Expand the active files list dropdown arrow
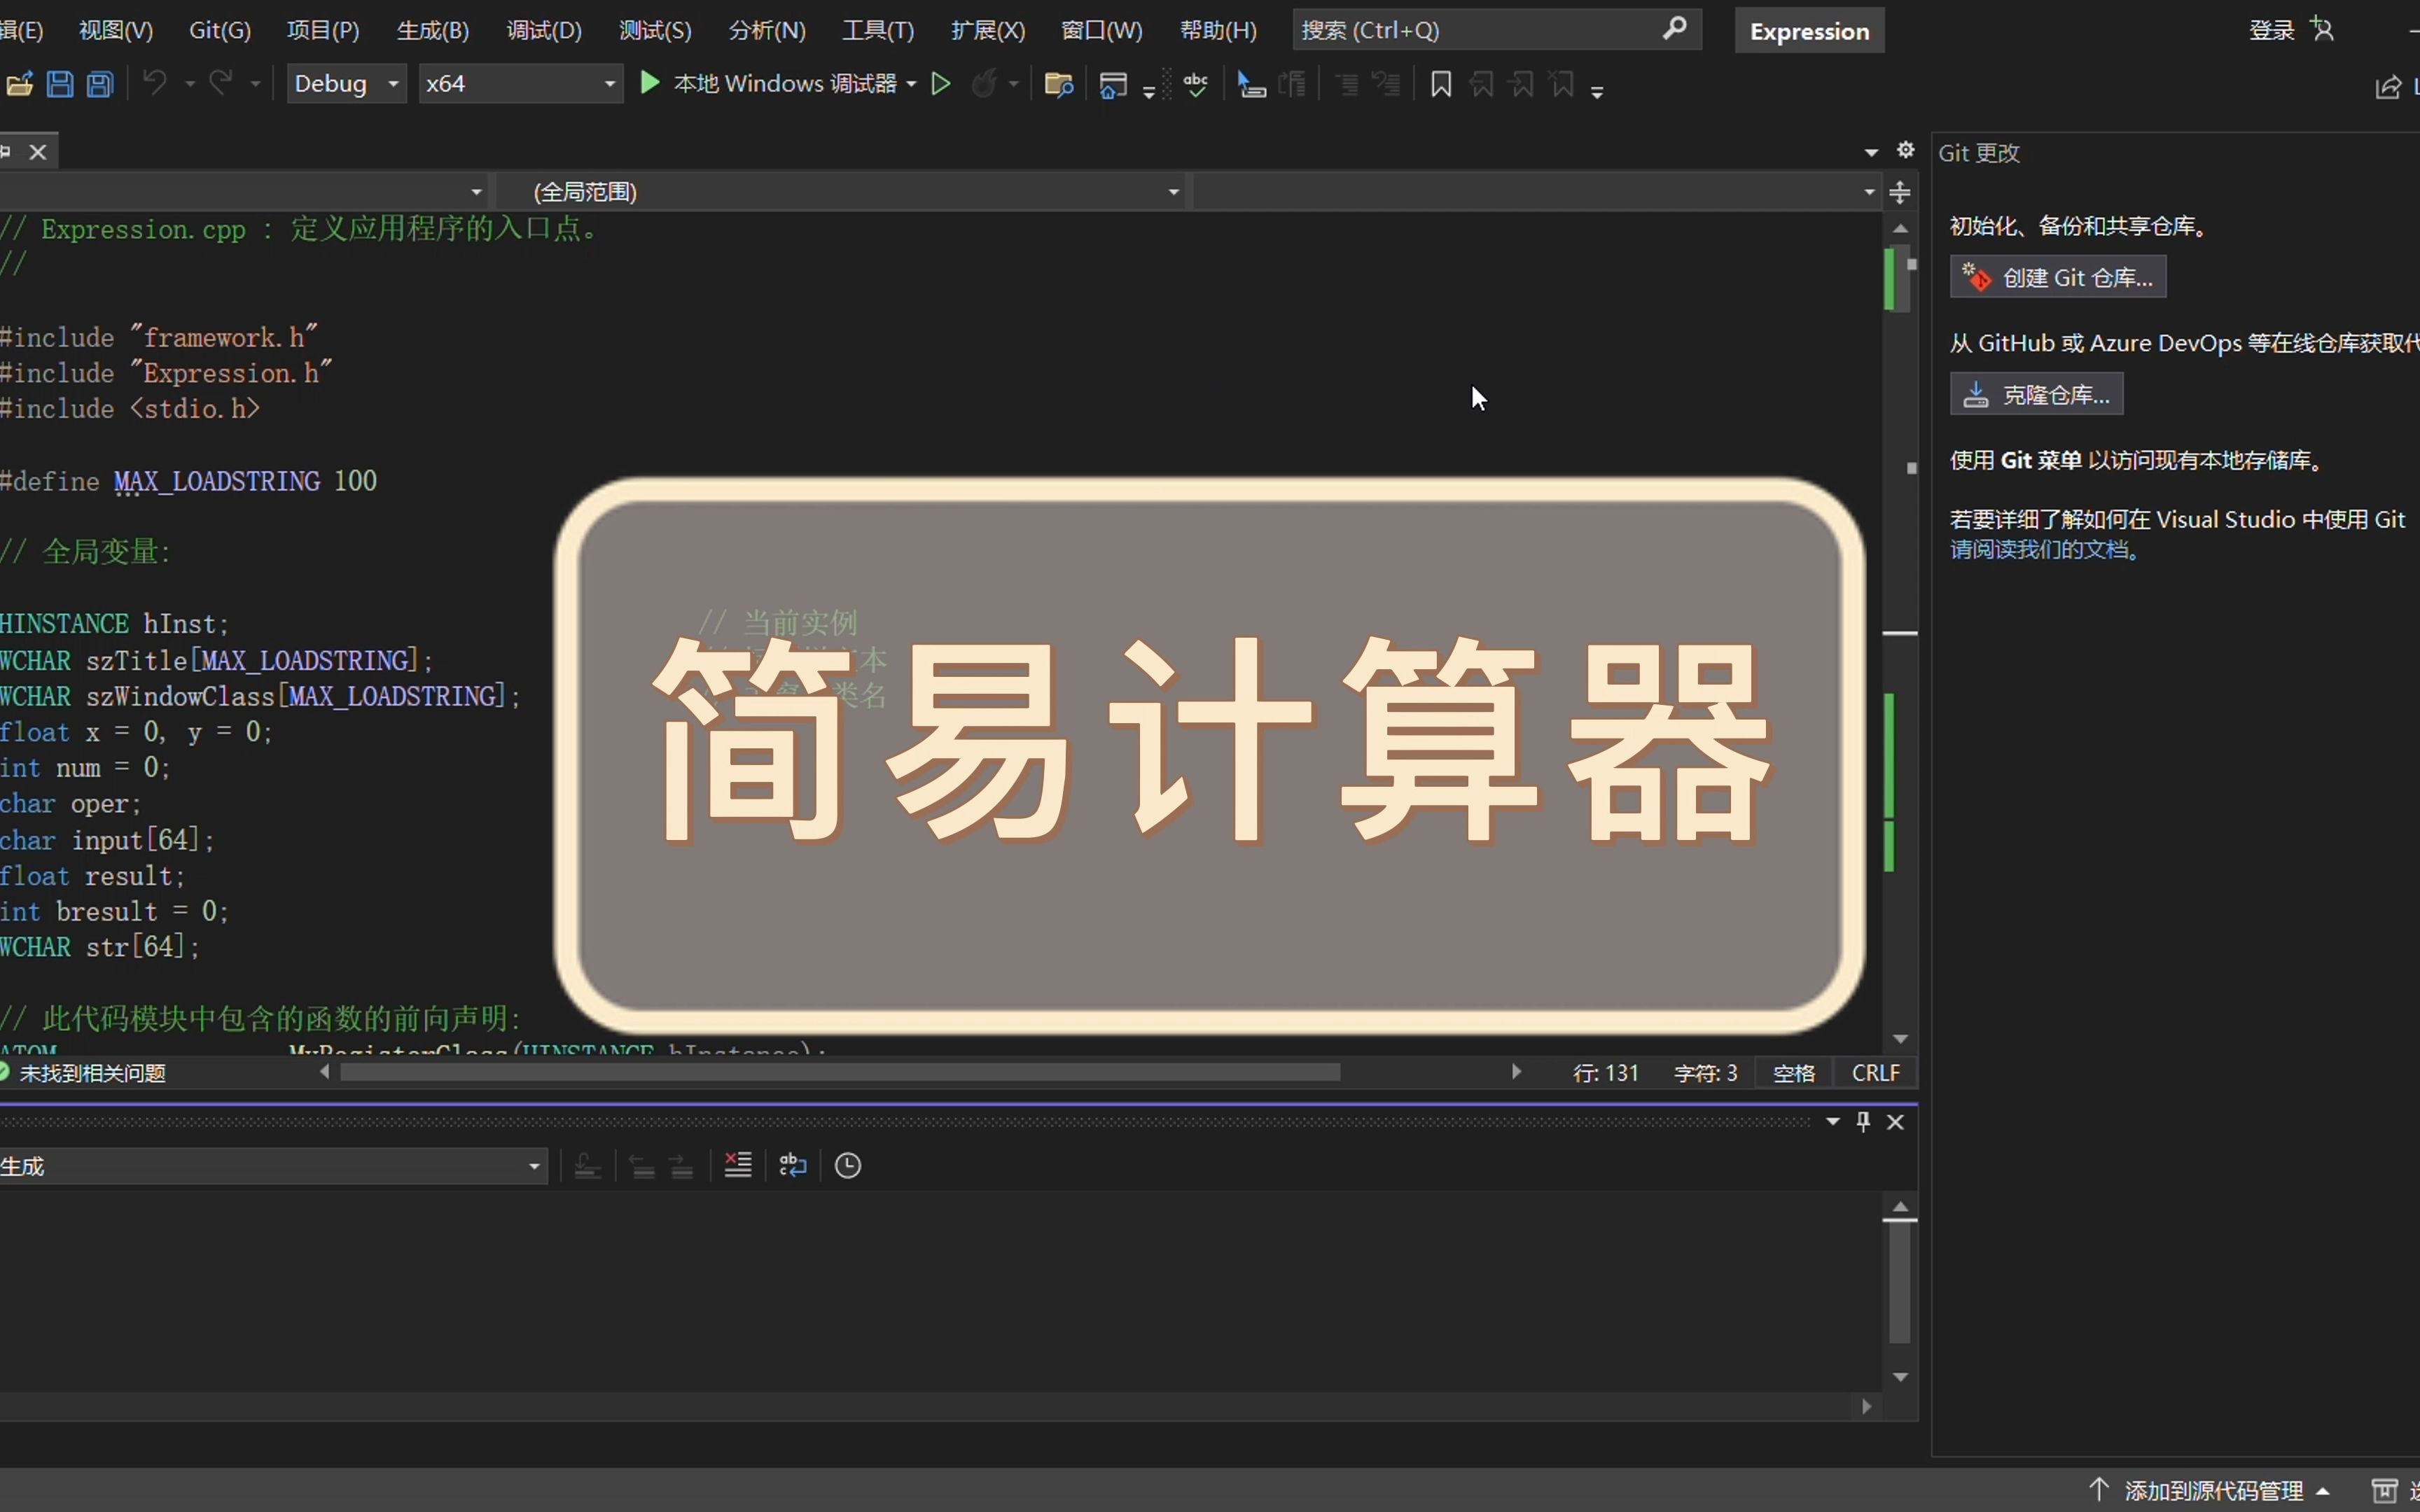 (x=1872, y=152)
